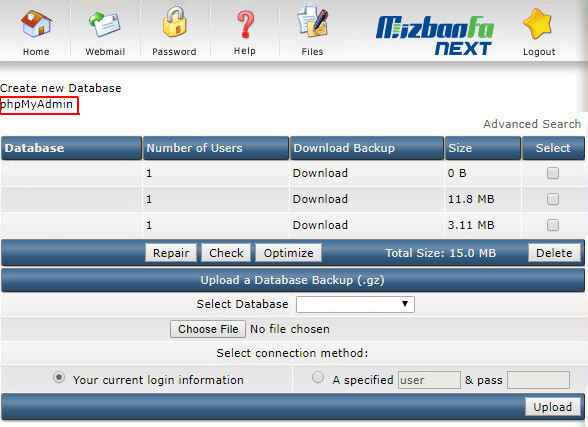Focus the user input field
This screenshot has height=427, width=588.
click(429, 380)
